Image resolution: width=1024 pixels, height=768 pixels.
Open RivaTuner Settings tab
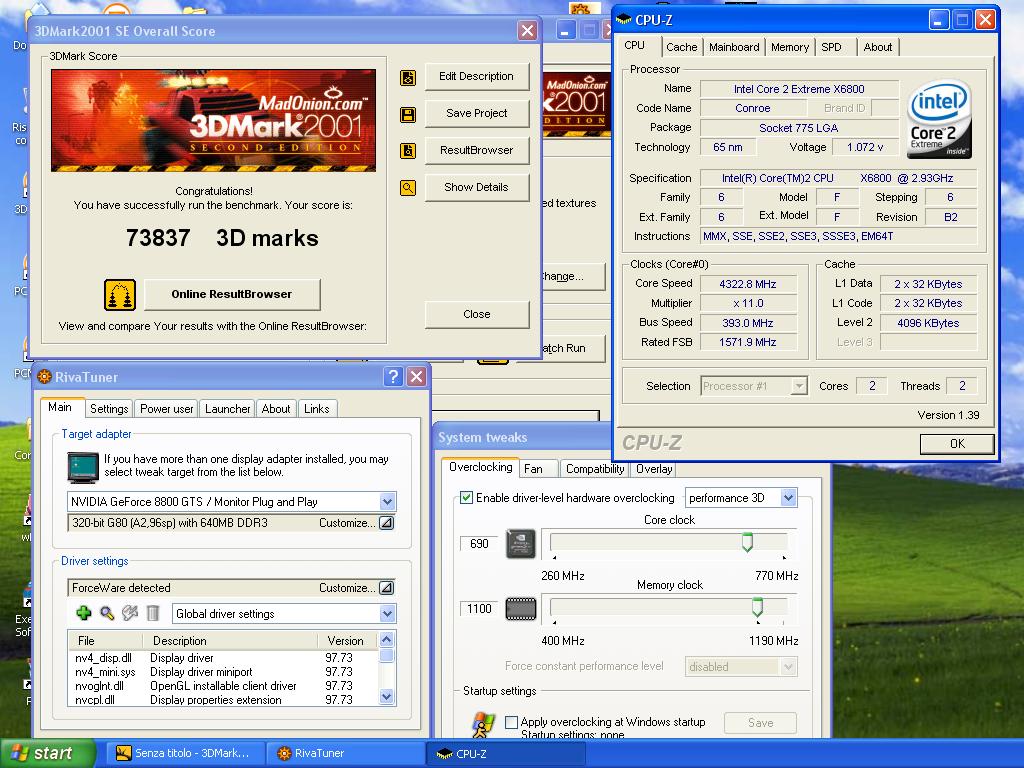pos(109,409)
